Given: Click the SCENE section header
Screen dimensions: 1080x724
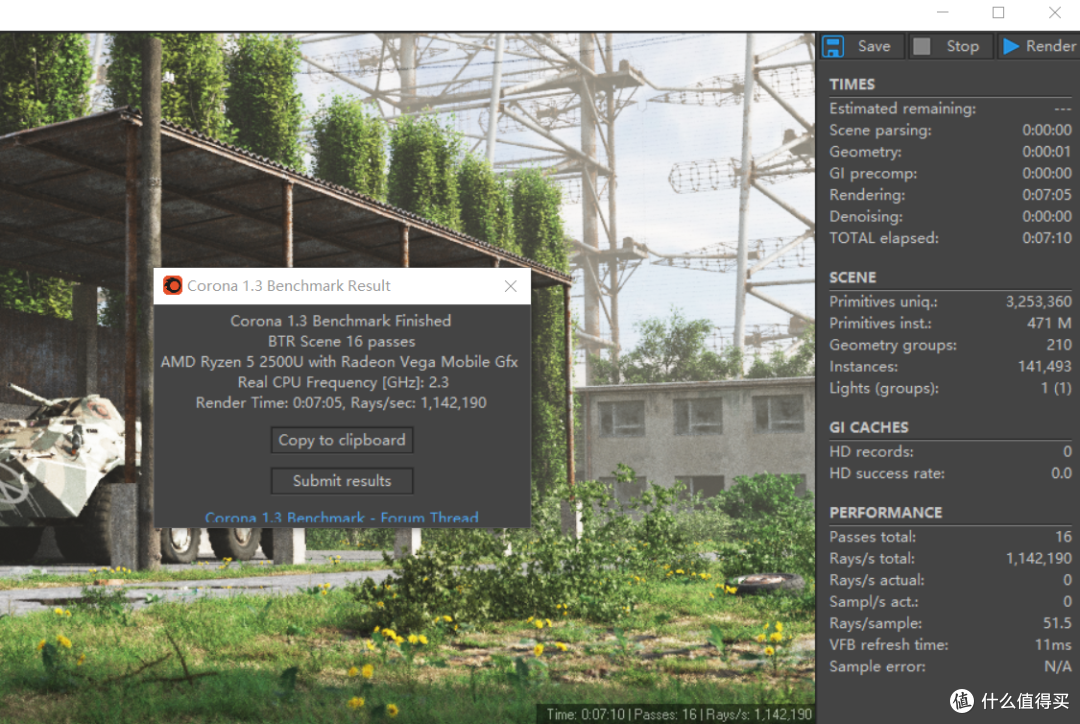Looking at the screenshot, I should [853, 278].
